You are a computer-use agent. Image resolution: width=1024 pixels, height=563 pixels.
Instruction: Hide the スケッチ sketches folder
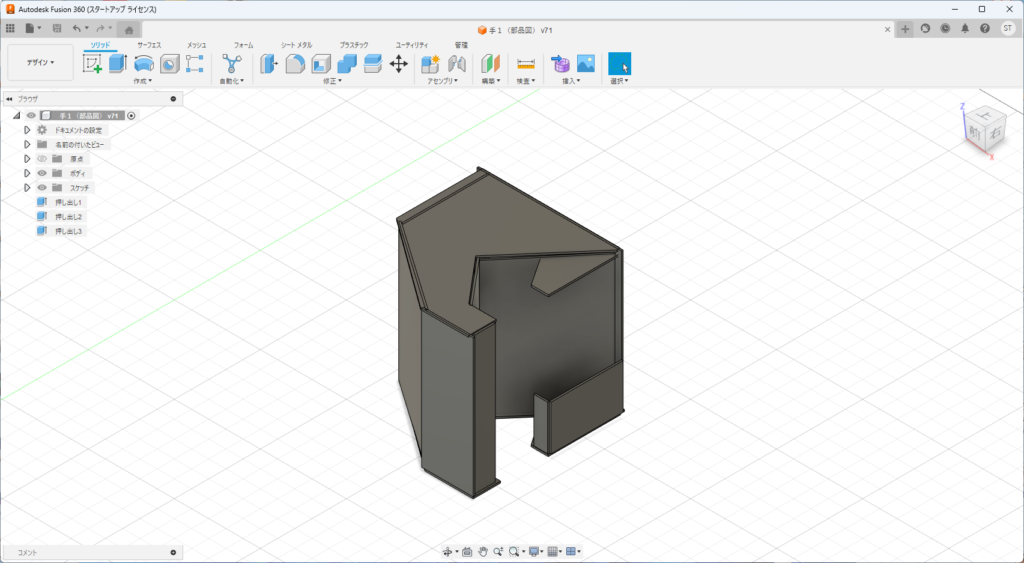(x=42, y=187)
